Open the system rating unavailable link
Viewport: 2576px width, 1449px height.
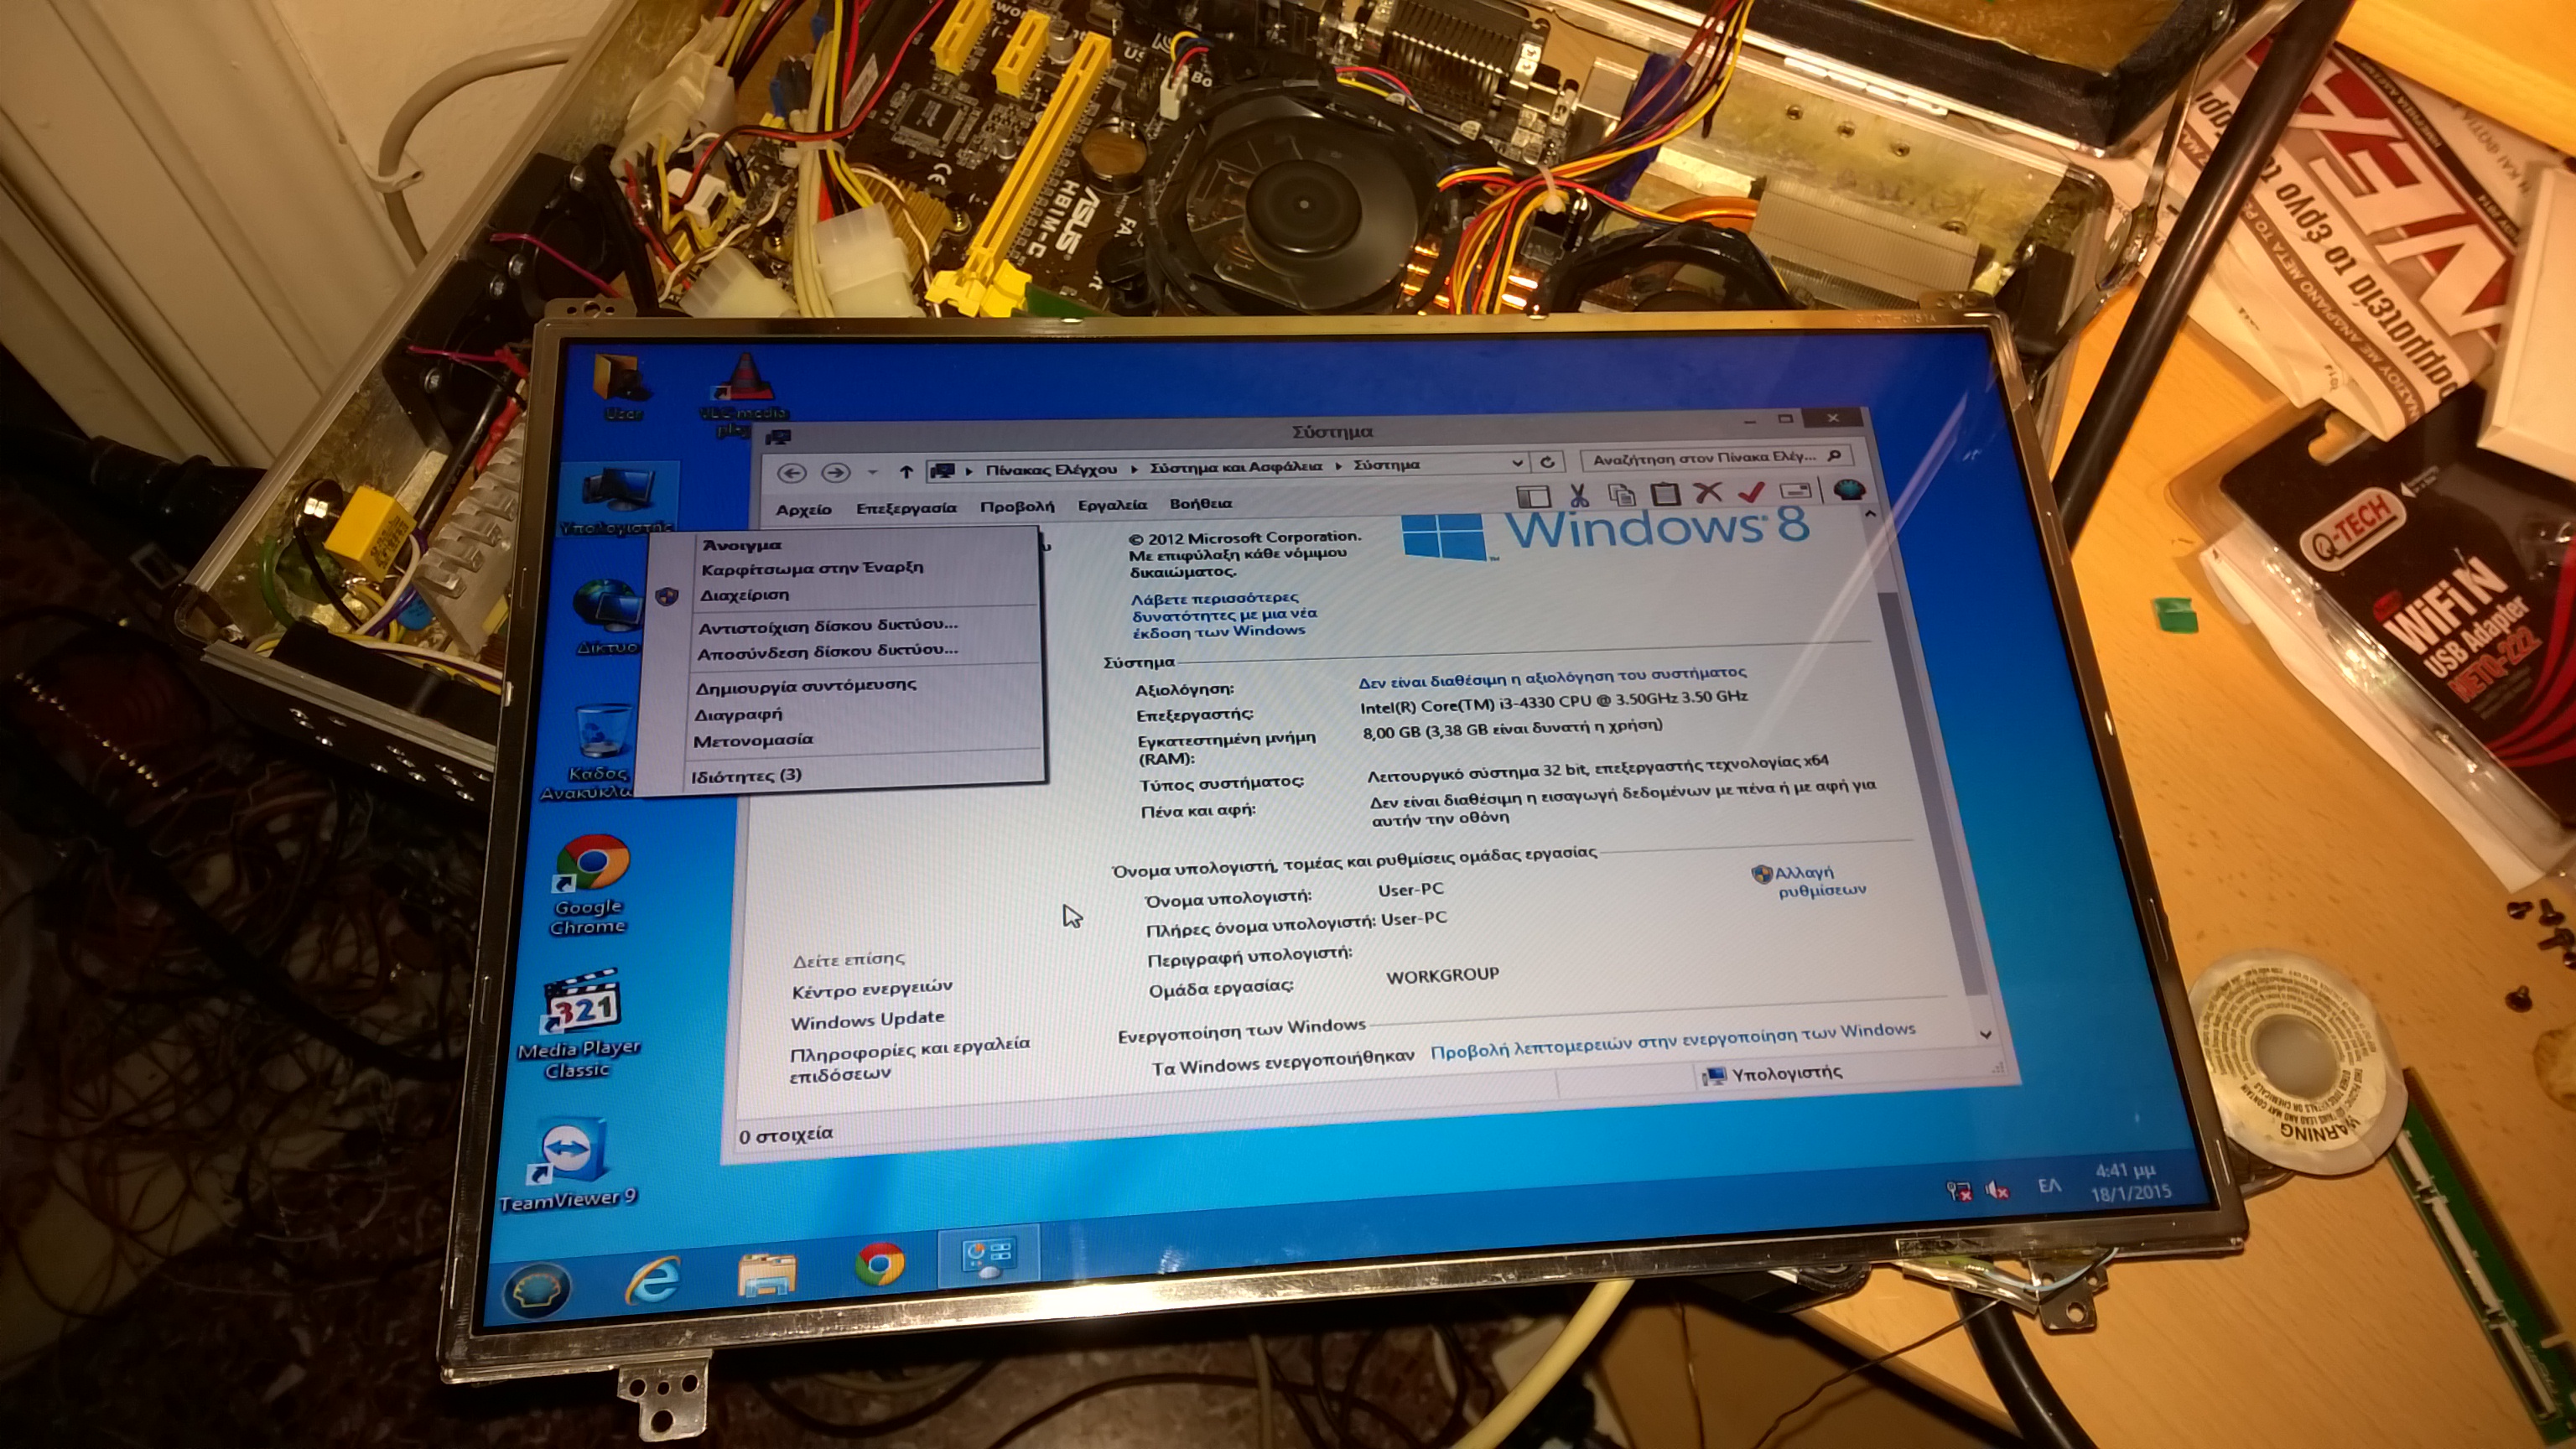[1552, 678]
